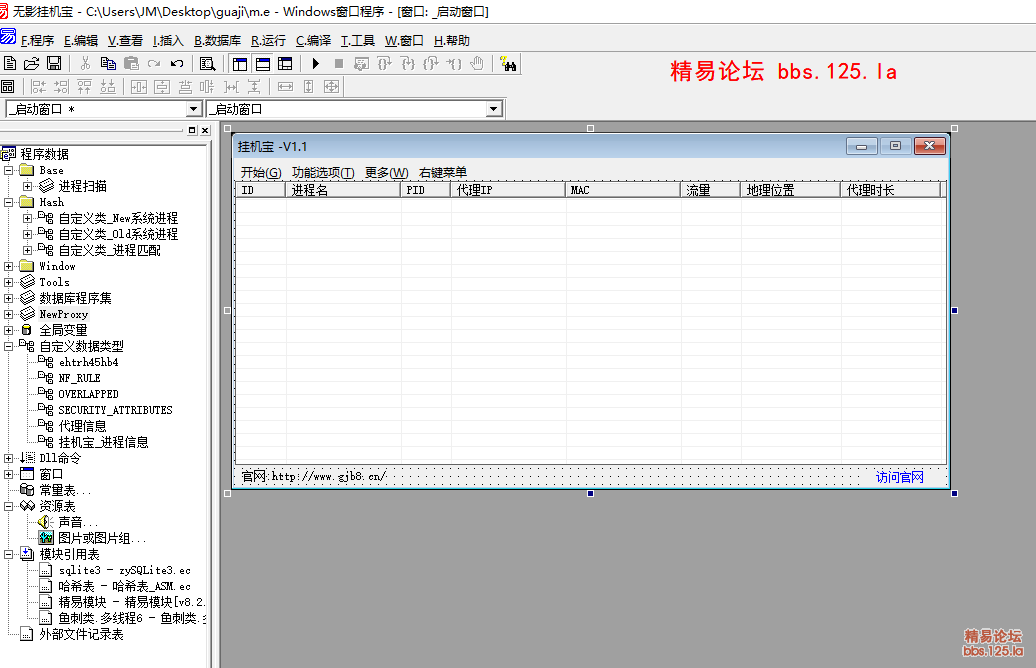The width and height of the screenshot is (1036, 668).
Task: Open the left _启动窗口 * combo dropdown
Action: tap(193, 109)
